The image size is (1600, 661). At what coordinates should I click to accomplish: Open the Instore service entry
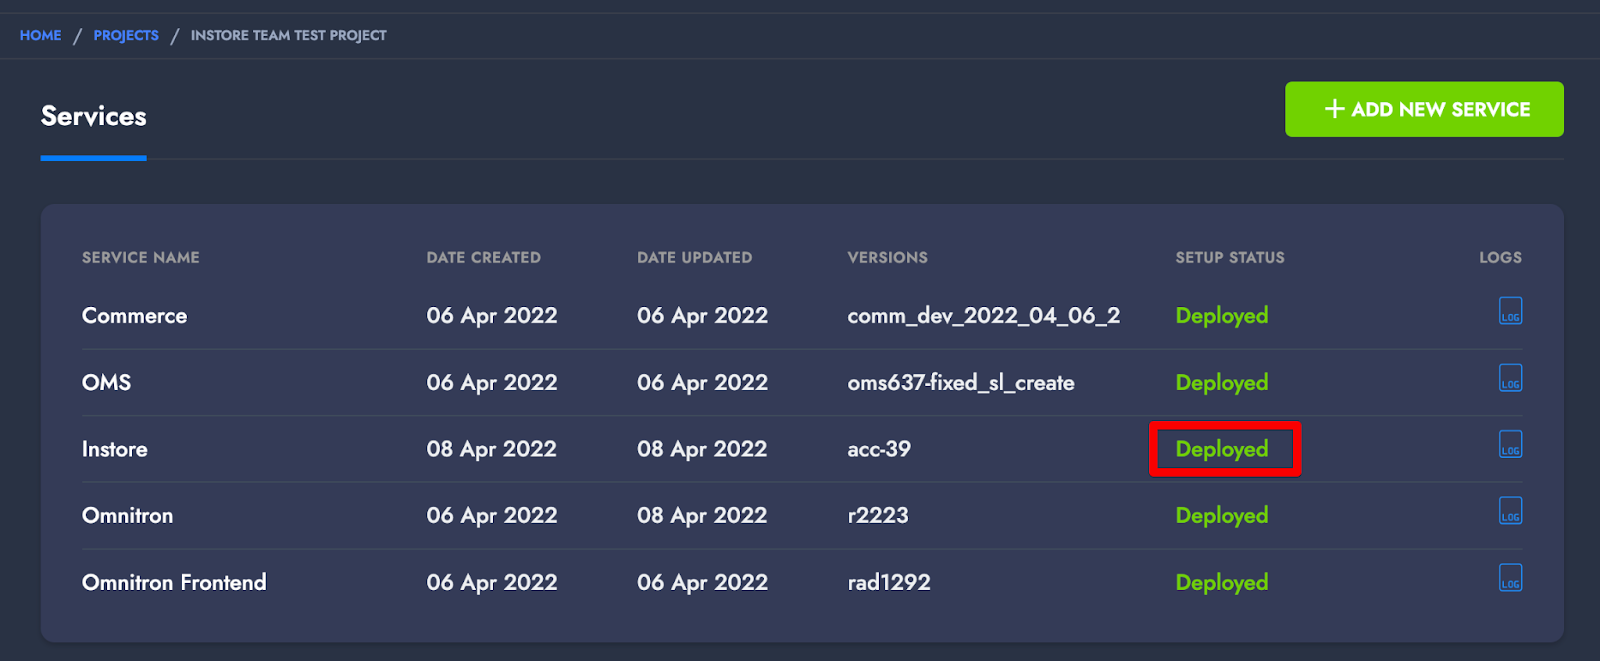114,449
